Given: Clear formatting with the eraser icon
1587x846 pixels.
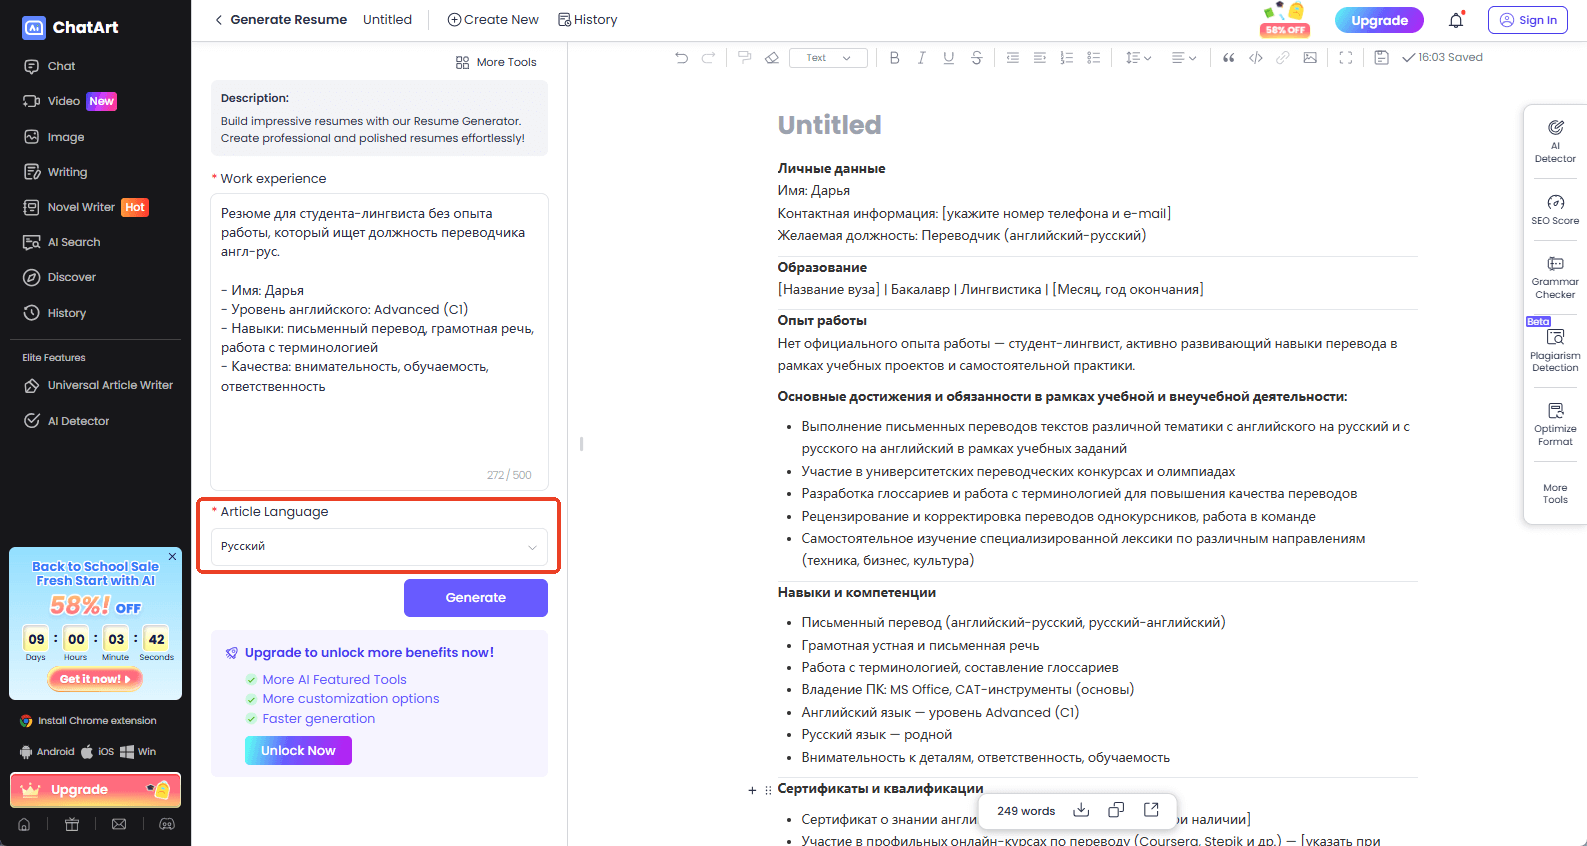Looking at the screenshot, I should (x=771, y=58).
